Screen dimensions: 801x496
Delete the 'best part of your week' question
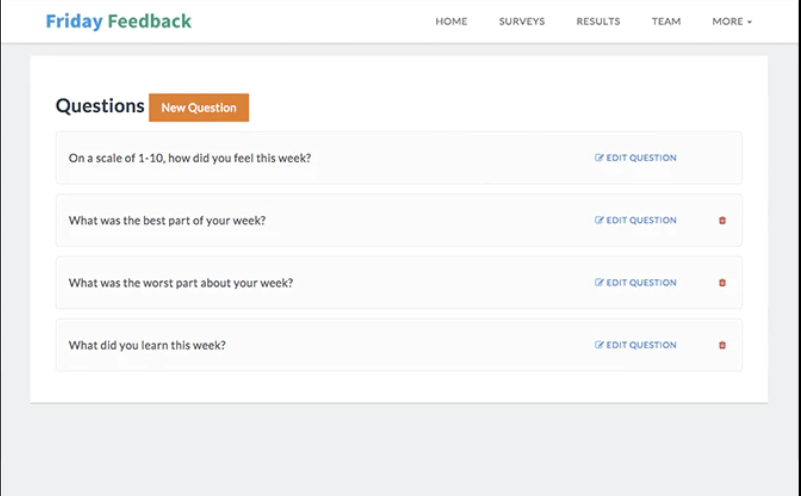[x=722, y=221]
